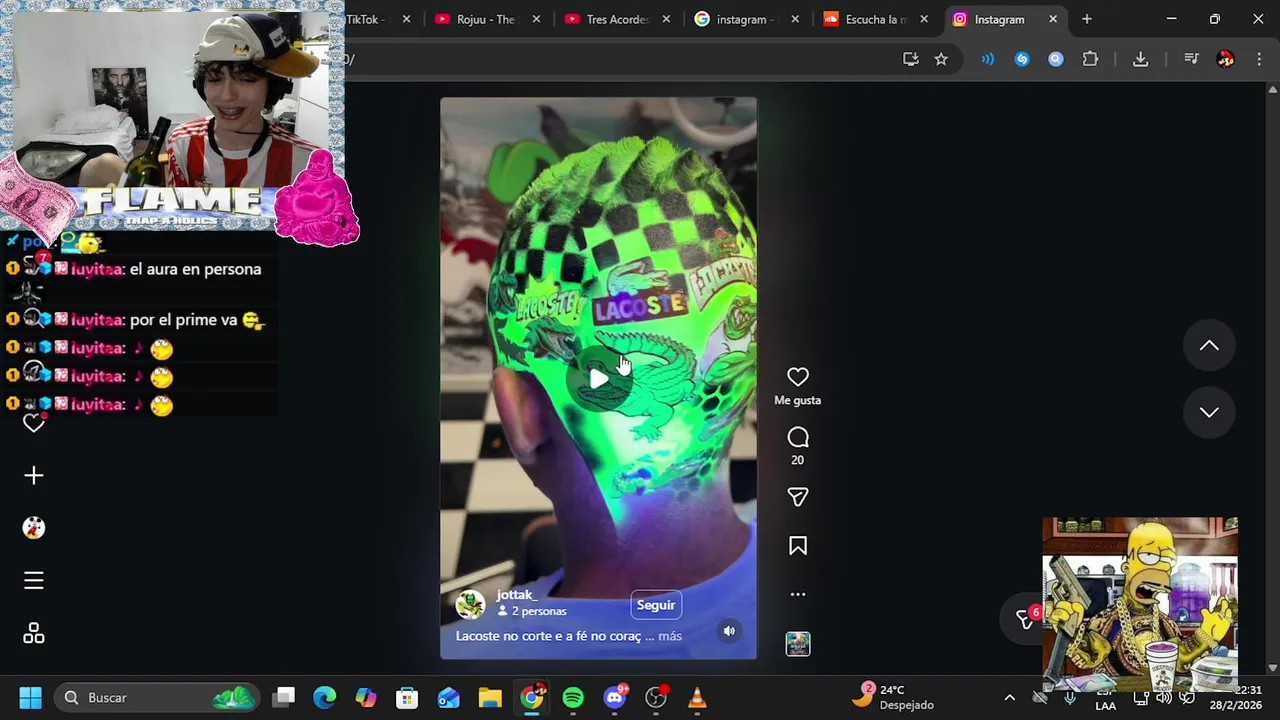Open the reel's audio thumbnail
Screen dimensions: 1280x720
797,644
